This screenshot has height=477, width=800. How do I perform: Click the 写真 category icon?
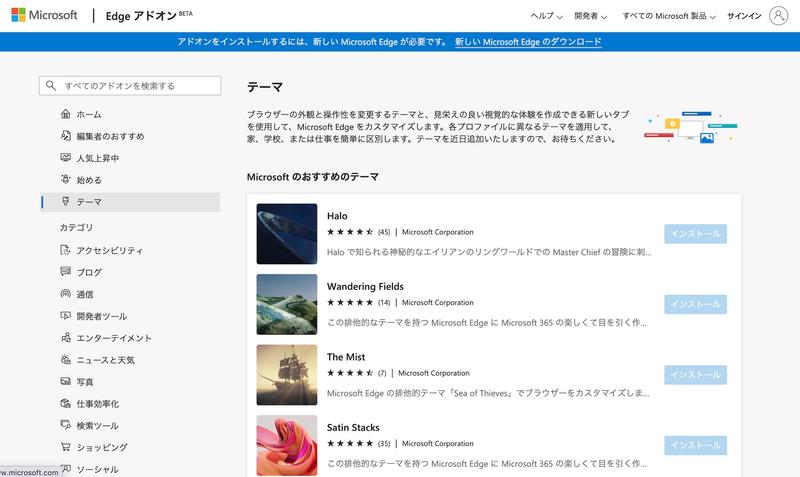(x=65, y=382)
